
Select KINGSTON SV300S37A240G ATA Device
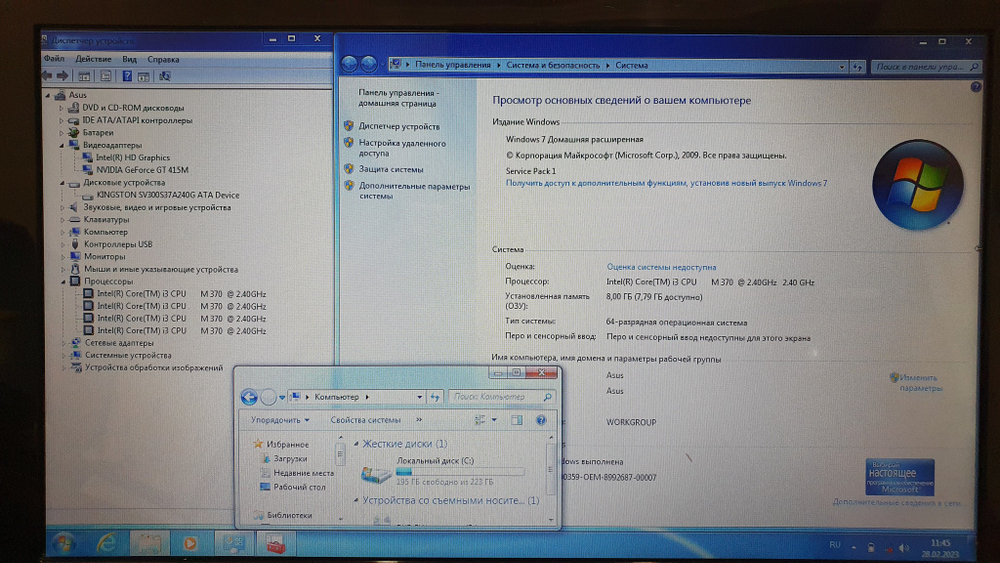click(168, 195)
